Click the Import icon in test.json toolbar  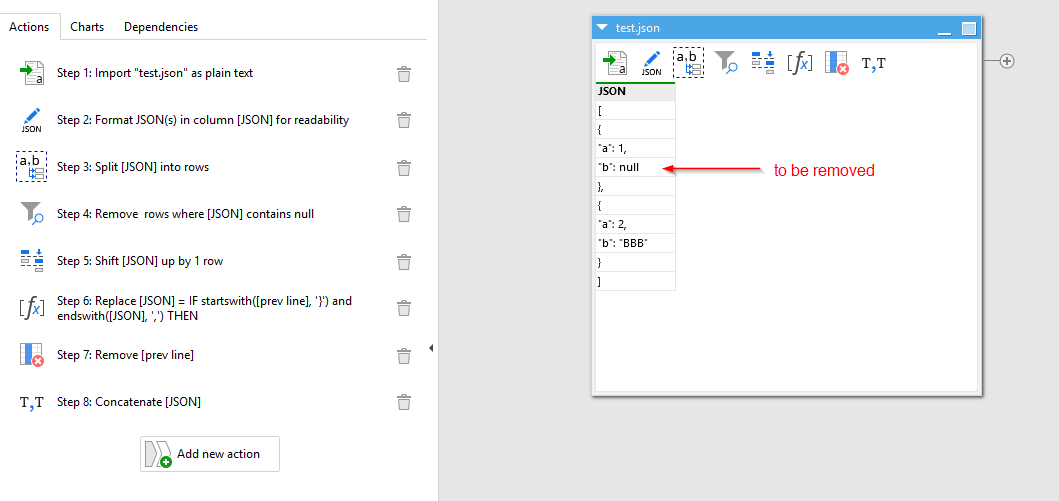[615, 62]
